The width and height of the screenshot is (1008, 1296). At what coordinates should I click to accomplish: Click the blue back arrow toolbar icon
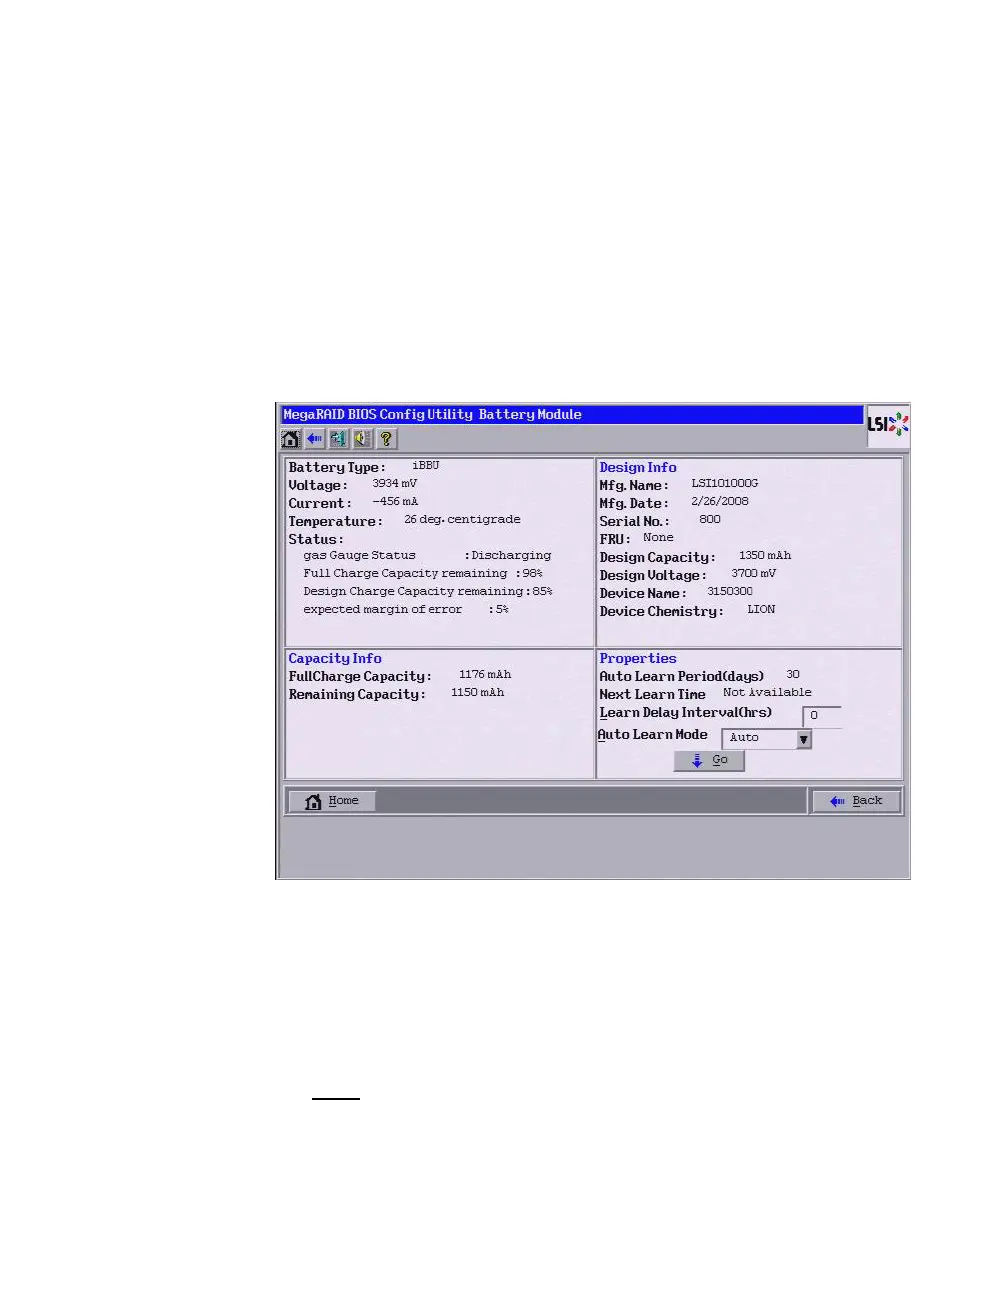[x=315, y=439]
